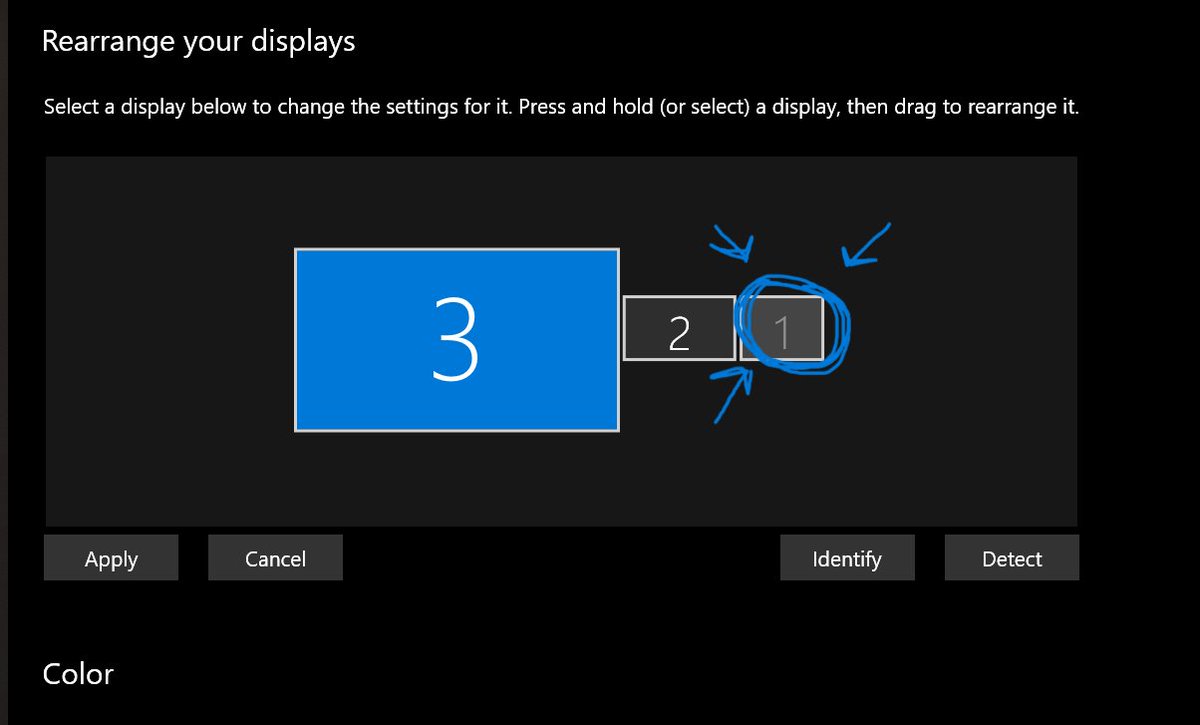Select display 2 in the arrangement
The width and height of the screenshot is (1200, 725).
pos(679,328)
